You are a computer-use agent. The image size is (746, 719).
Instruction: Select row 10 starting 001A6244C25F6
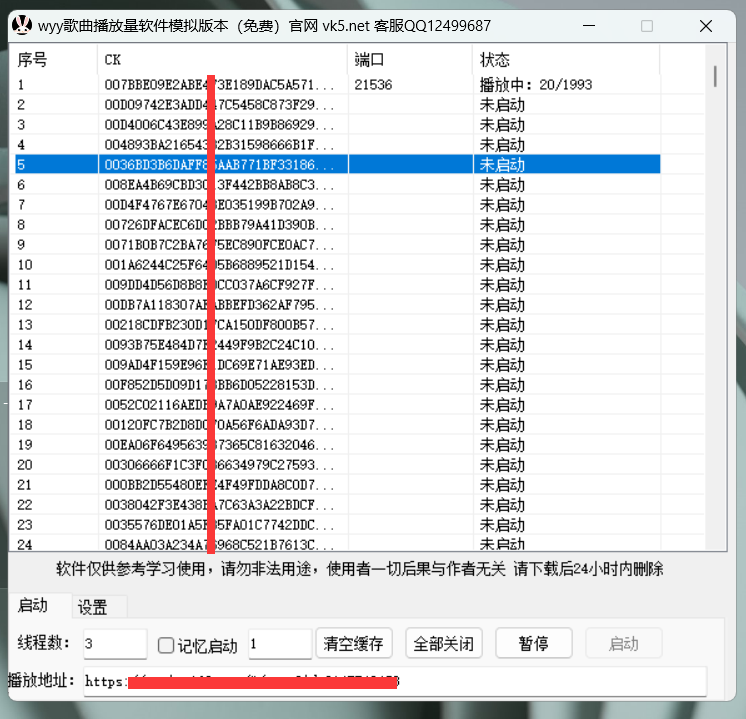coord(337,264)
